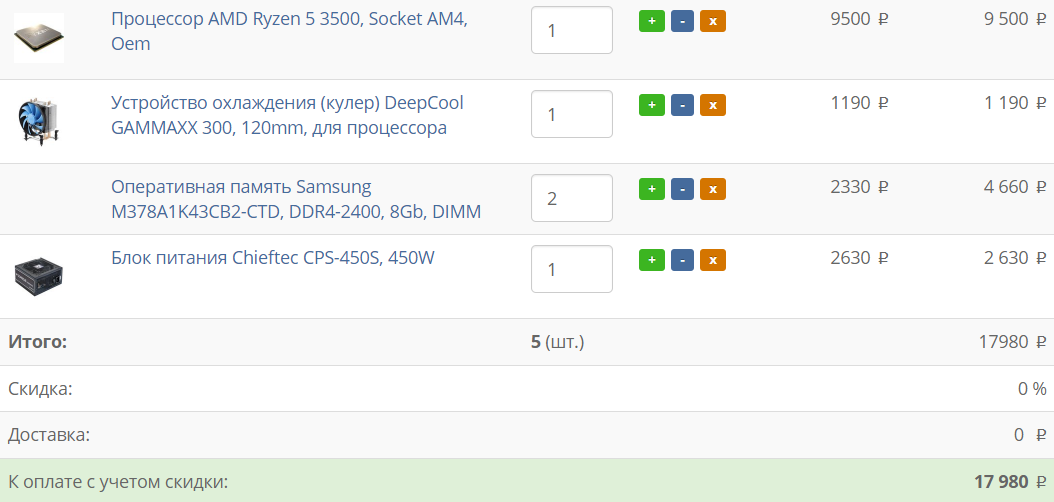Increase quantity of Samsung DDR4-2400 memory

click(x=651, y=190)
